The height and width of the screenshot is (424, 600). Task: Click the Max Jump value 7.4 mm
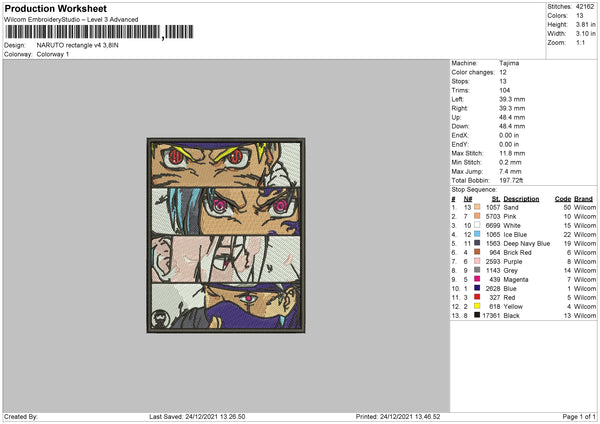coord(510,171)
